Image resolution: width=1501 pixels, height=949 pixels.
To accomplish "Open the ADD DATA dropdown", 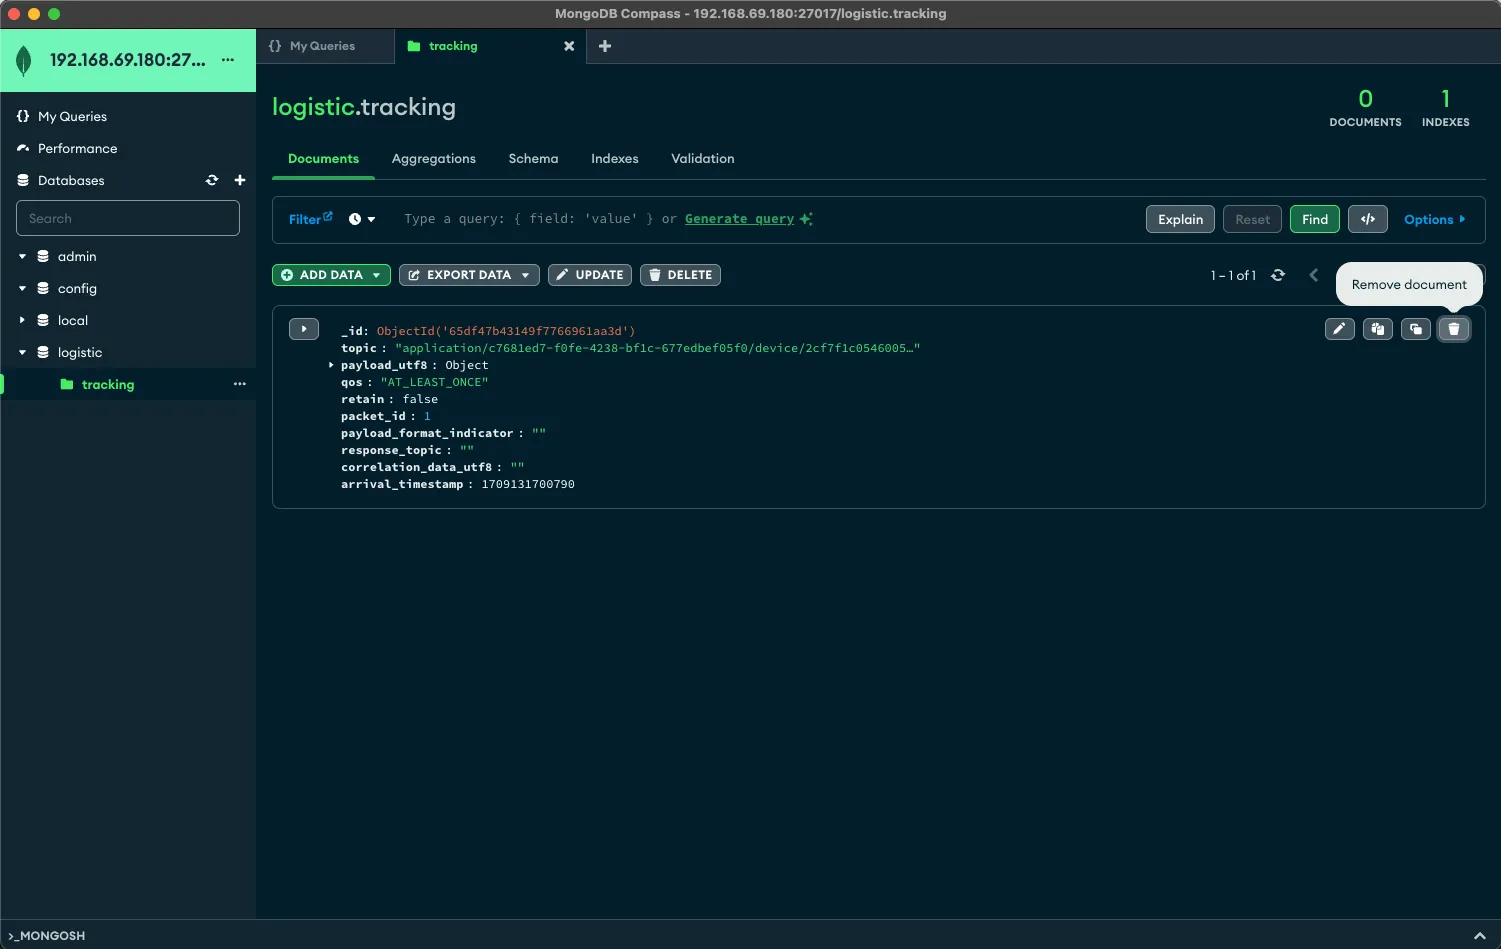I will (x=331, y=275).
